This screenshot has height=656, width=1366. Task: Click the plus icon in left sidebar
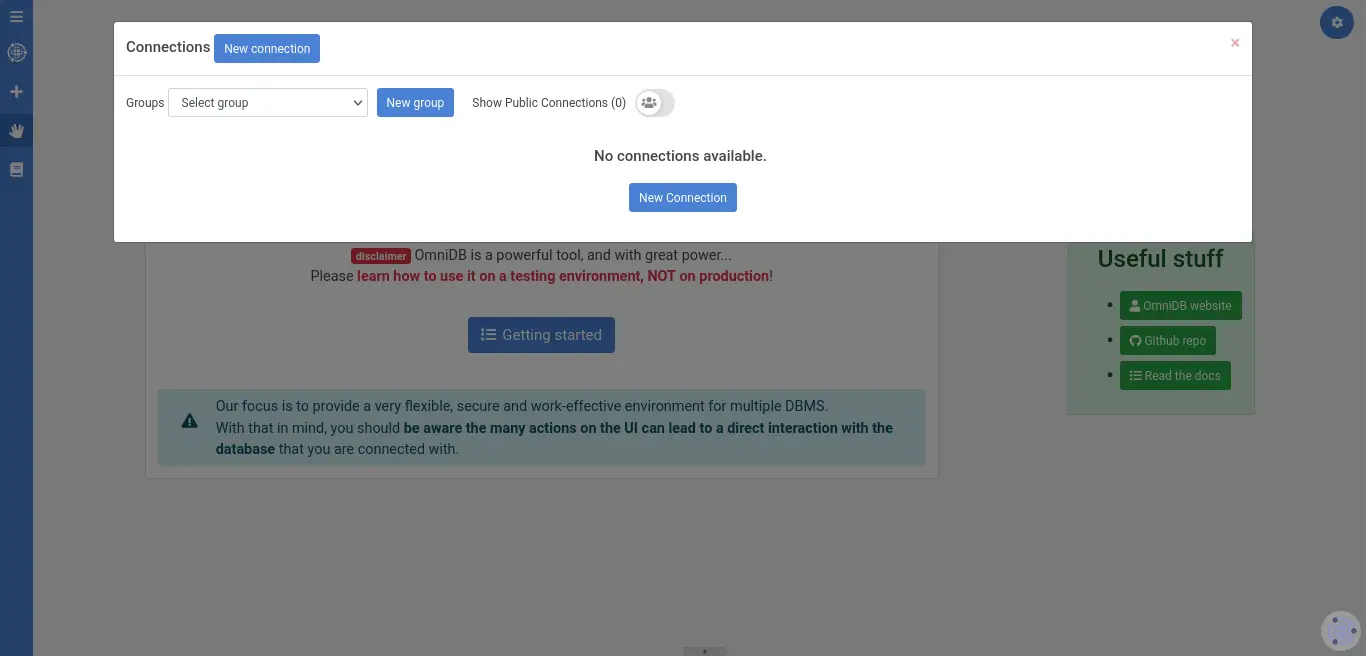coord(16,92)
